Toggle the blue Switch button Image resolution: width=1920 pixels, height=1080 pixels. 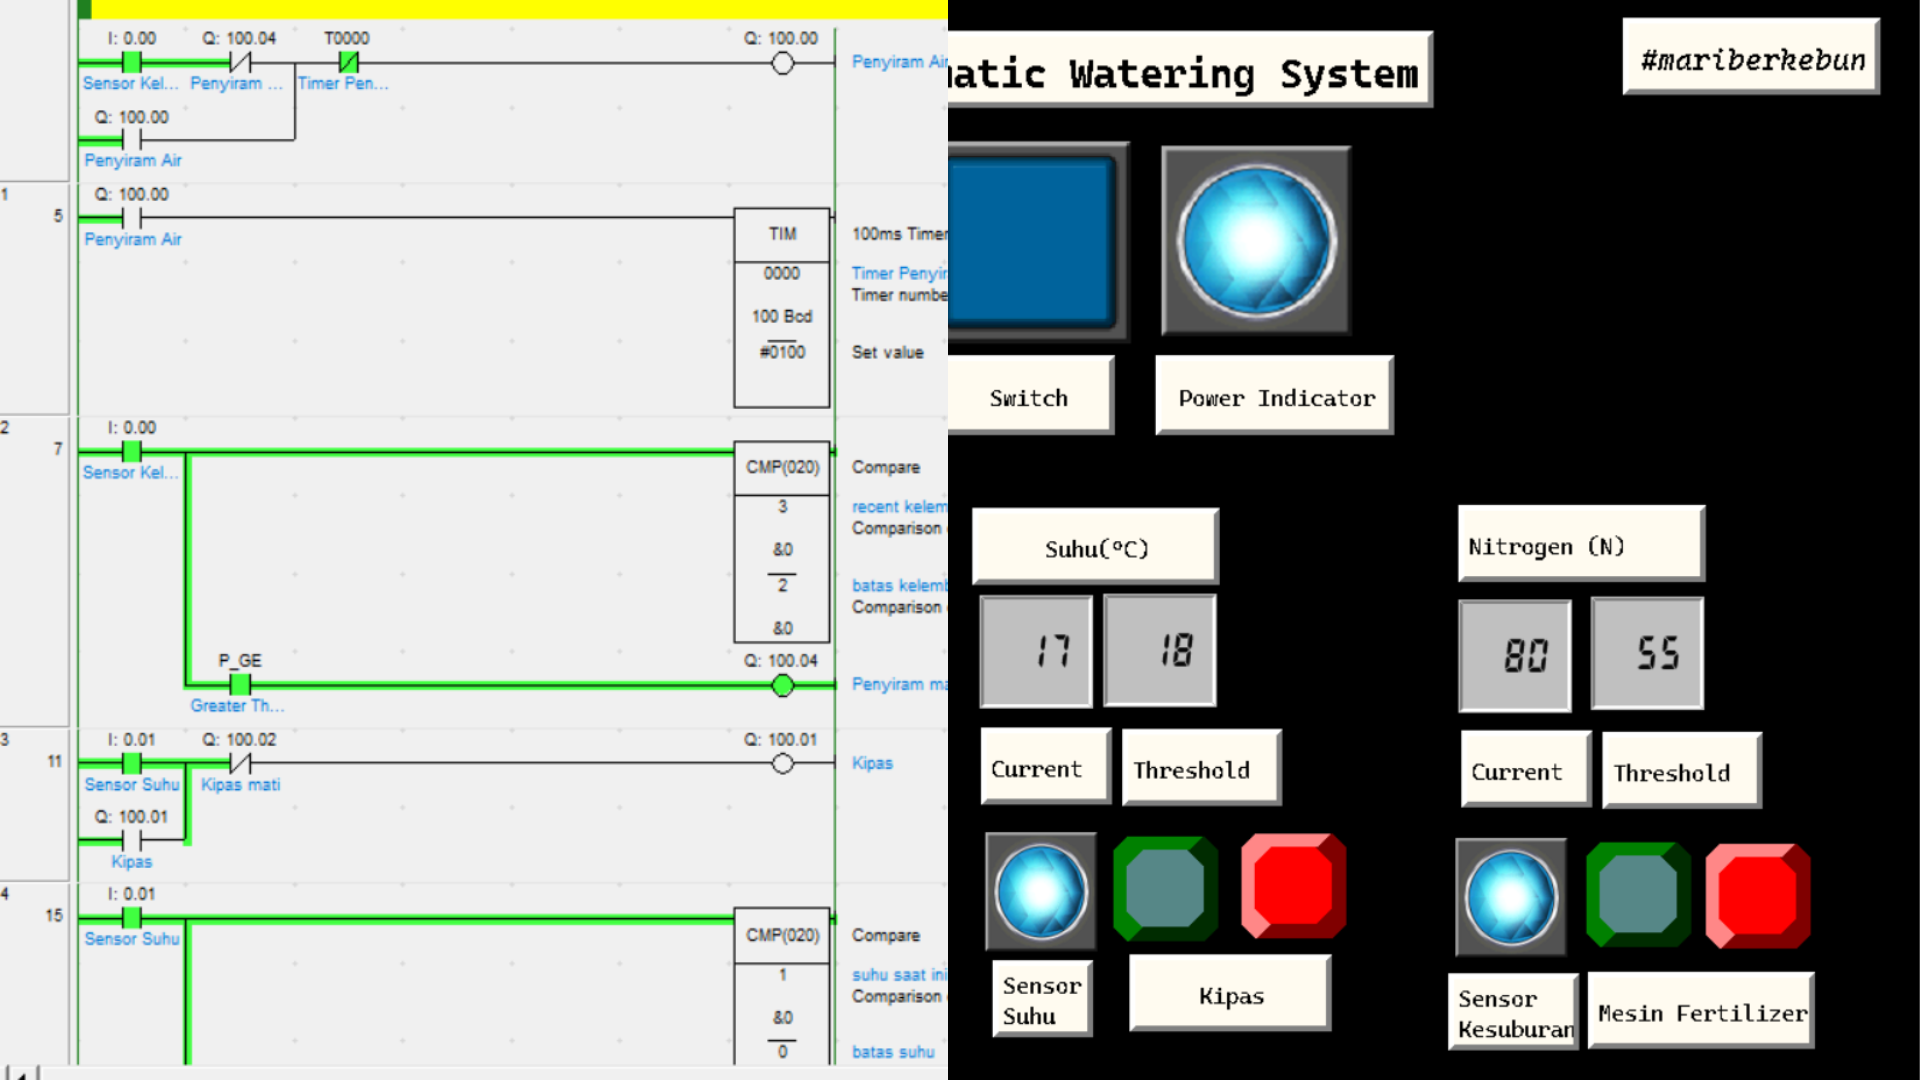click(1032, 241)
